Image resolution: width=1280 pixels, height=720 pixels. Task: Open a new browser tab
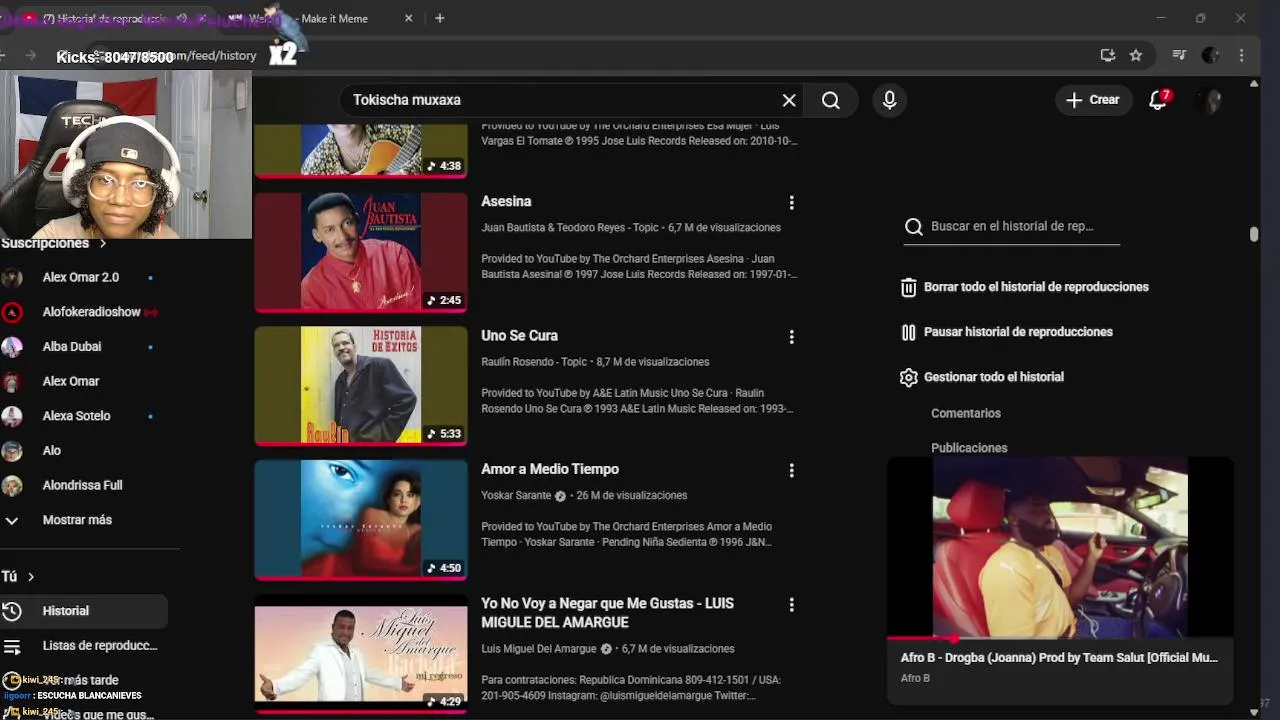click(x=439, y=18)
